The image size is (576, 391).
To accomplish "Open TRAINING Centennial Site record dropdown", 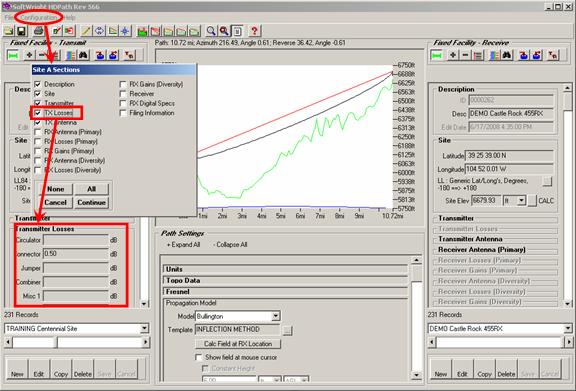I will [x=144, y=328].
